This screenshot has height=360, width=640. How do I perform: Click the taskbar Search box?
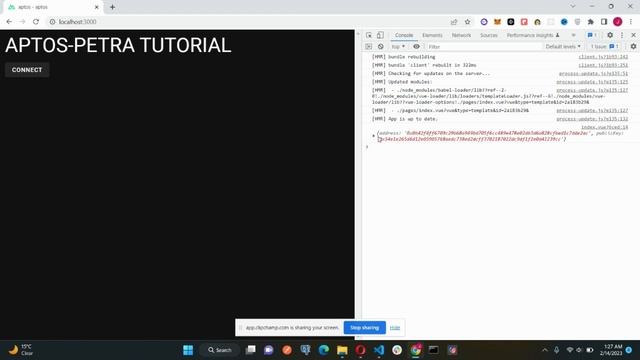click(220, 350)
